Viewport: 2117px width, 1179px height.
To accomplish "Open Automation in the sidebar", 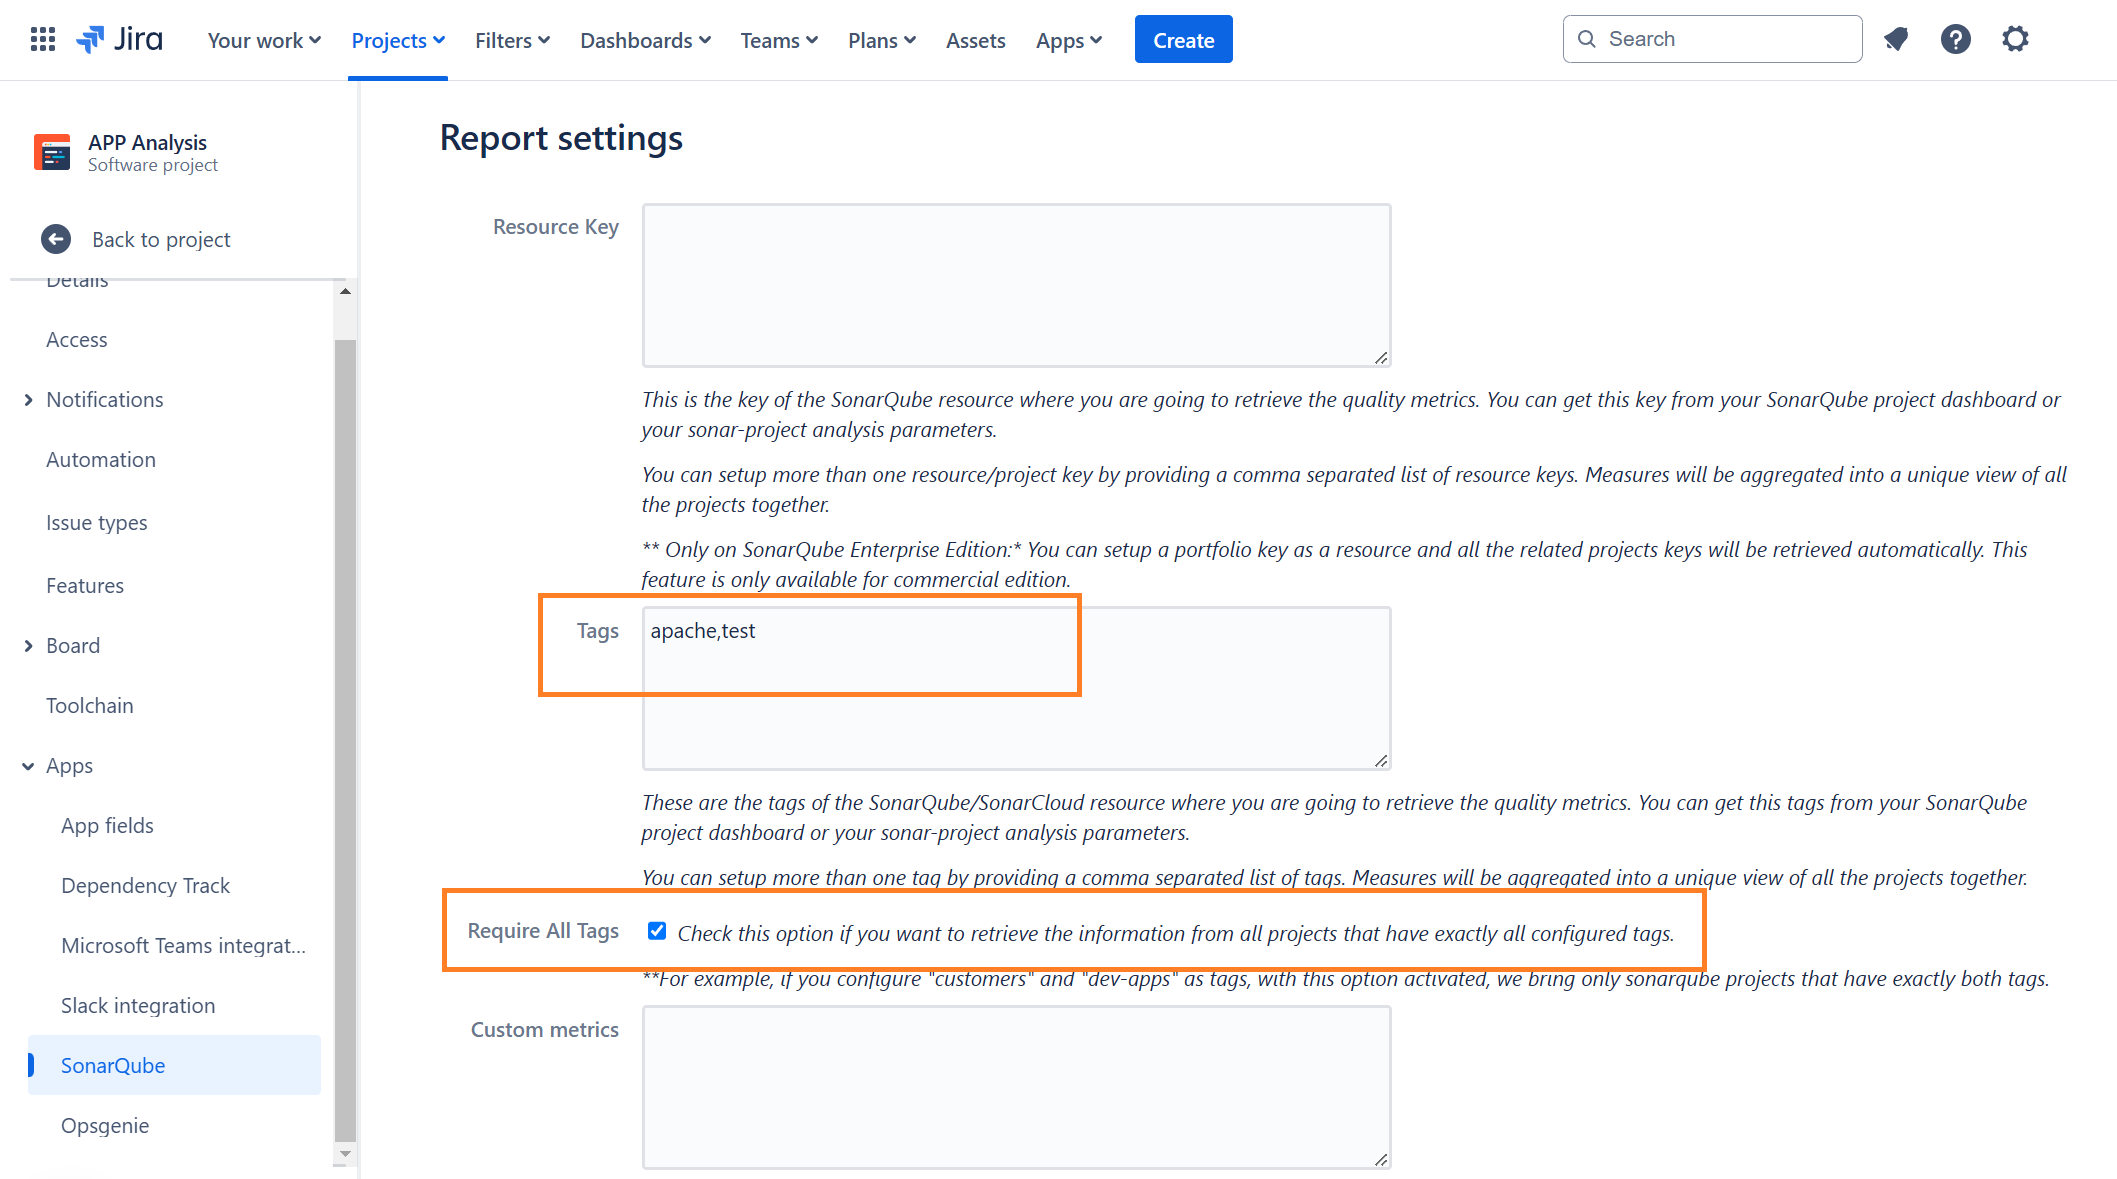I will (x=101, y=459).
